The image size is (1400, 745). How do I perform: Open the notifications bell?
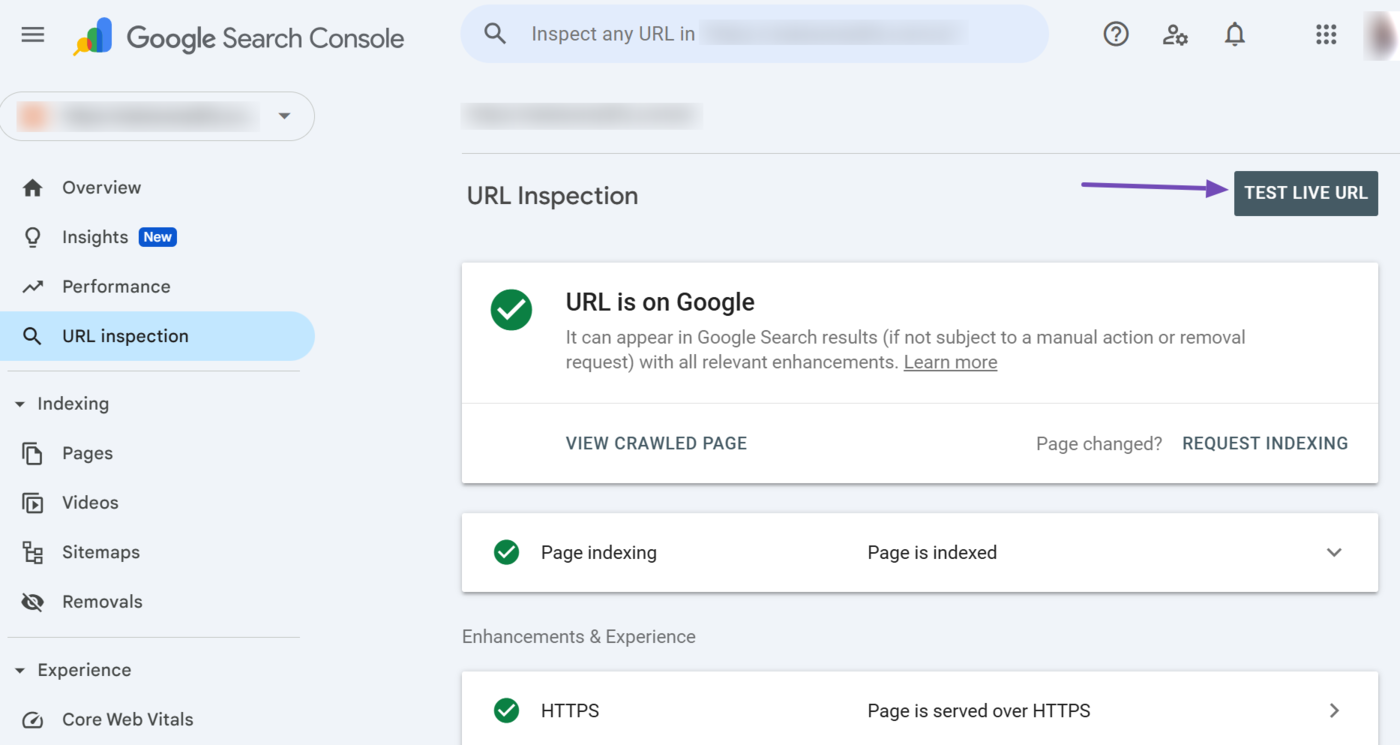coord(1235,35)
